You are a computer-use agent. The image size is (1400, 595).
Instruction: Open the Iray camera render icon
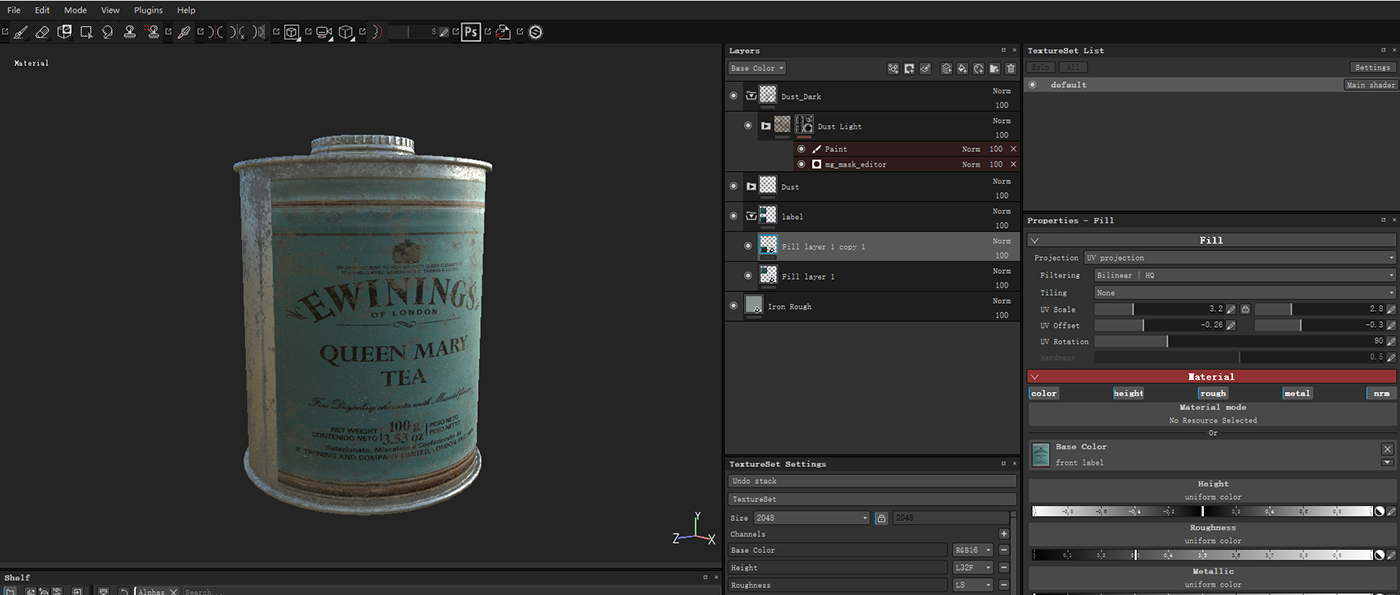(x=324, y=32)
